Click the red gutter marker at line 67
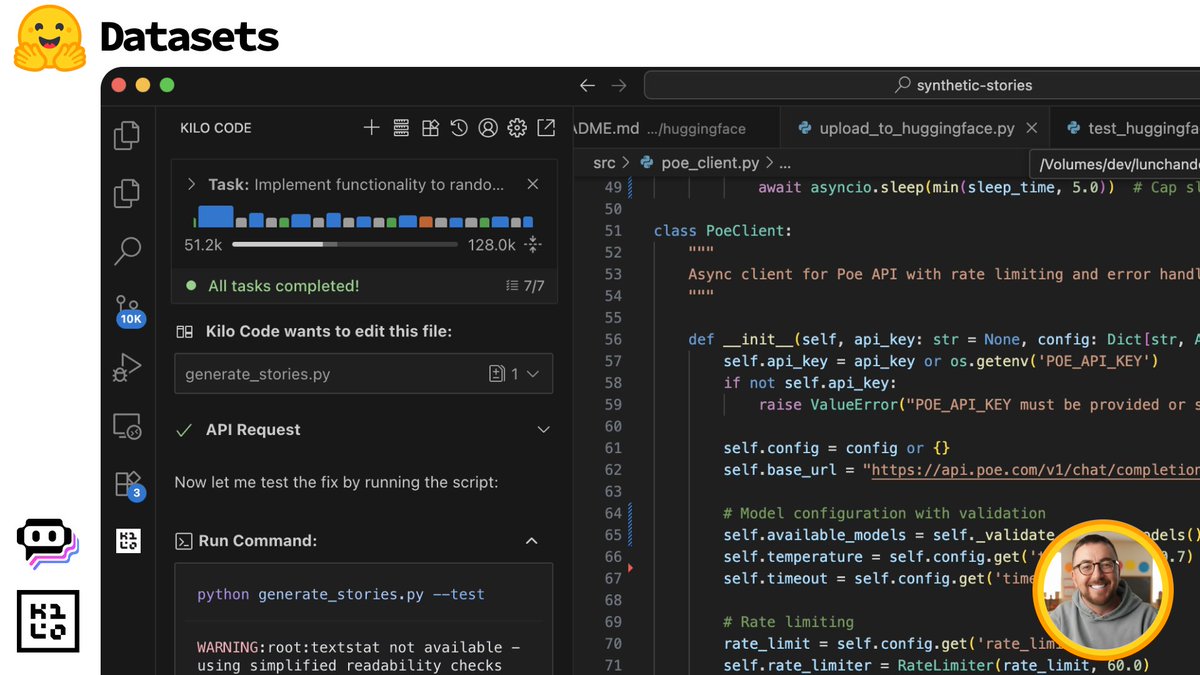The height and width of the screenshot is (675, 1200). coord(630,568)
